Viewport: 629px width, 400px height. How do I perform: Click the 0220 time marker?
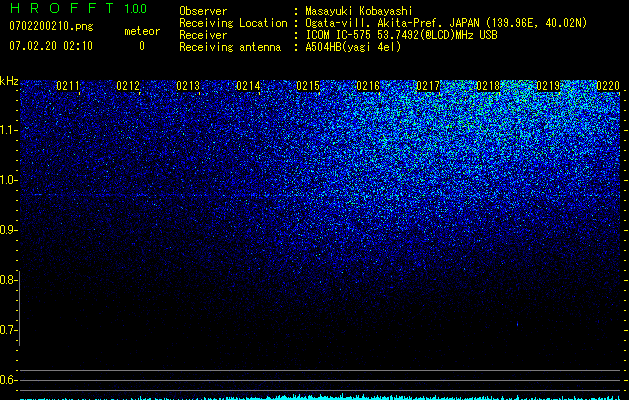[x=608, y=86]
